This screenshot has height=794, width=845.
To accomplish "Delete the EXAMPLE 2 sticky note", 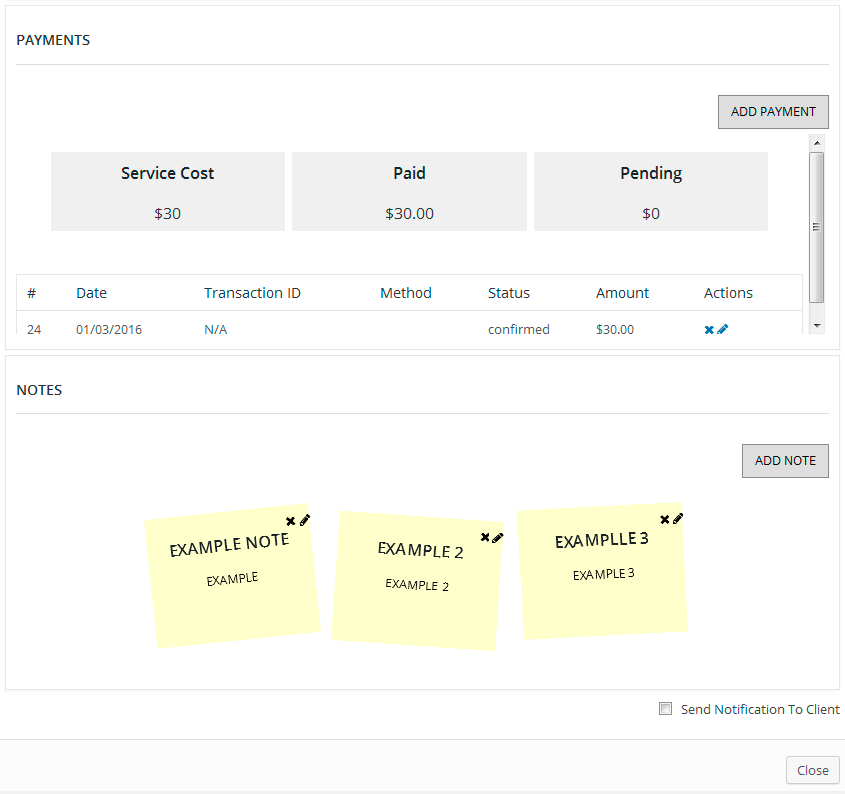I will coord(485,537).
